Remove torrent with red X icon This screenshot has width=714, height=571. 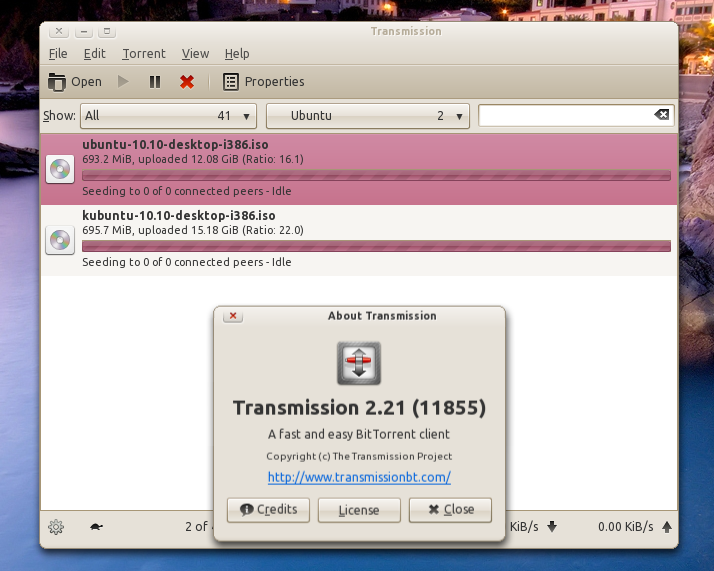187,82
